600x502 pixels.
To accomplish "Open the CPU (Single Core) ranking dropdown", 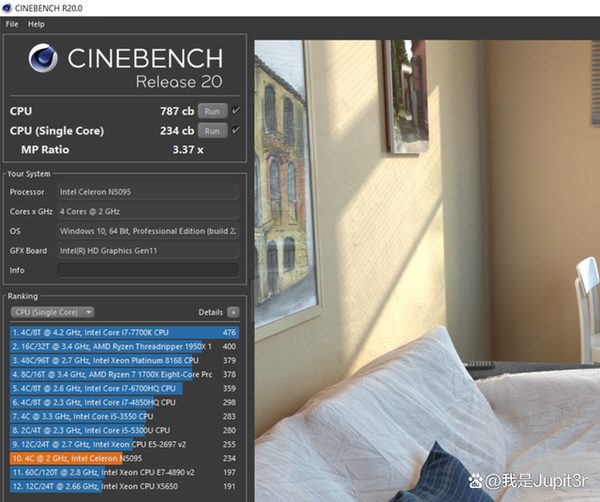I will tap(52, 312).
